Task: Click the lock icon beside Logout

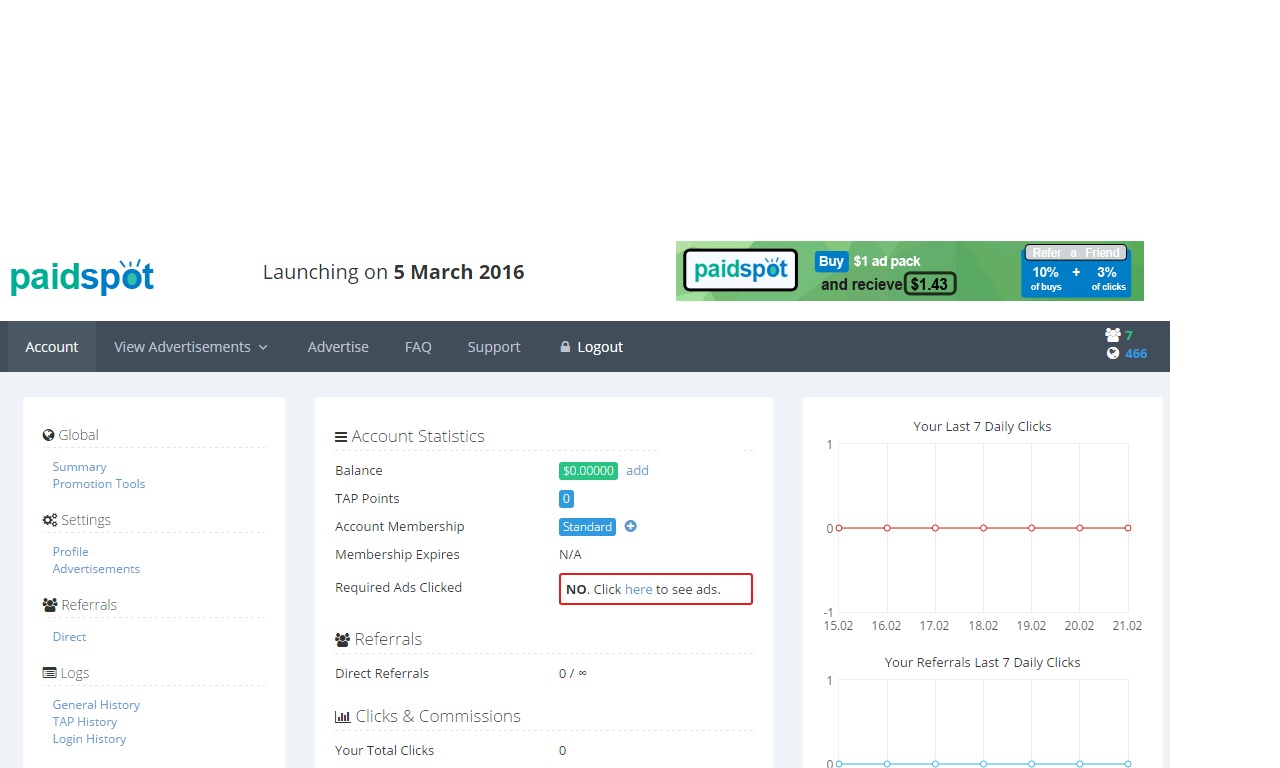Action: (565, 347)
